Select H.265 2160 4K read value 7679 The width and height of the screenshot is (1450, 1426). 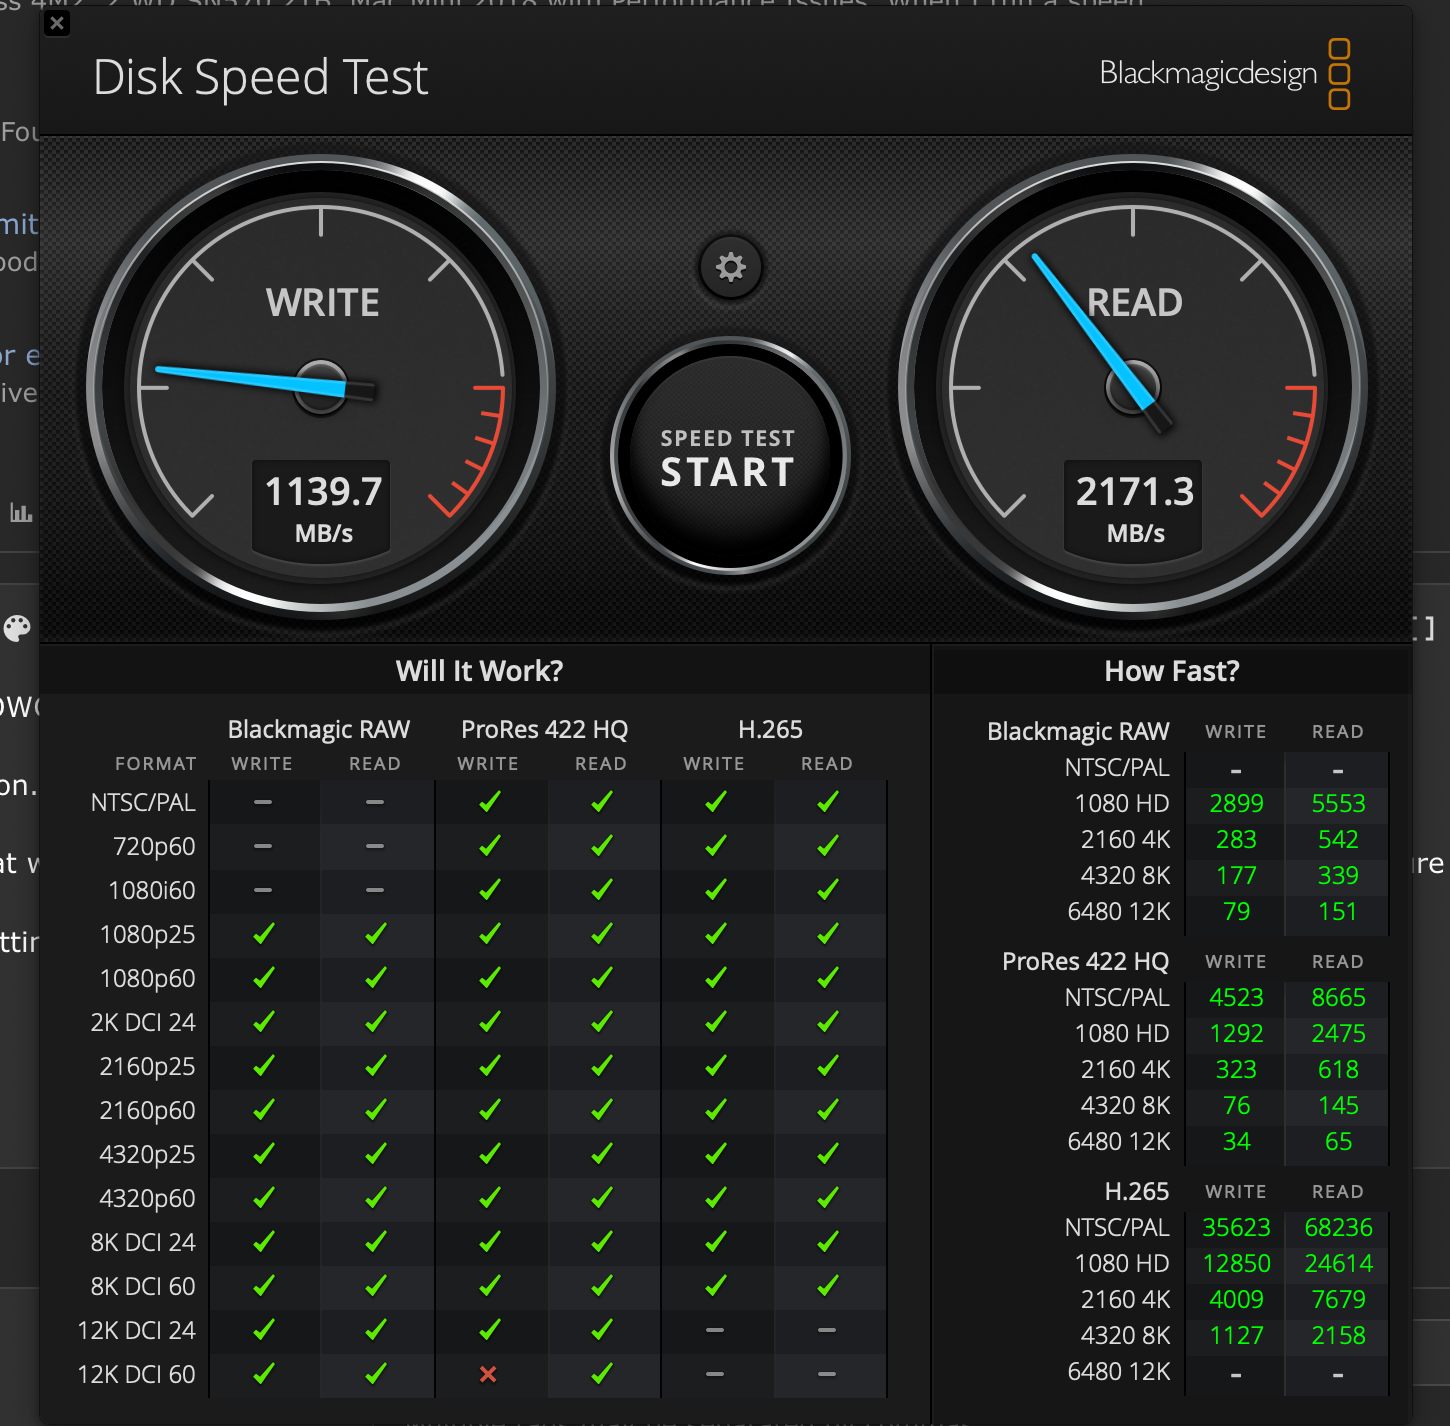[1338, 1300]
